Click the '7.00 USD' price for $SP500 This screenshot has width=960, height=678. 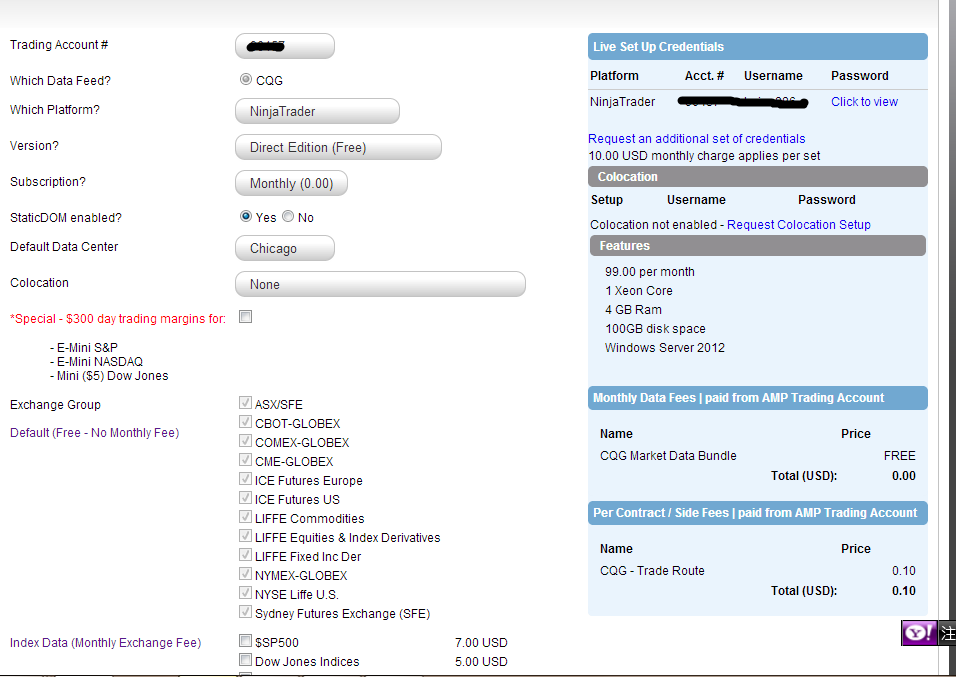pyautogui.click(x=481, y=642)
